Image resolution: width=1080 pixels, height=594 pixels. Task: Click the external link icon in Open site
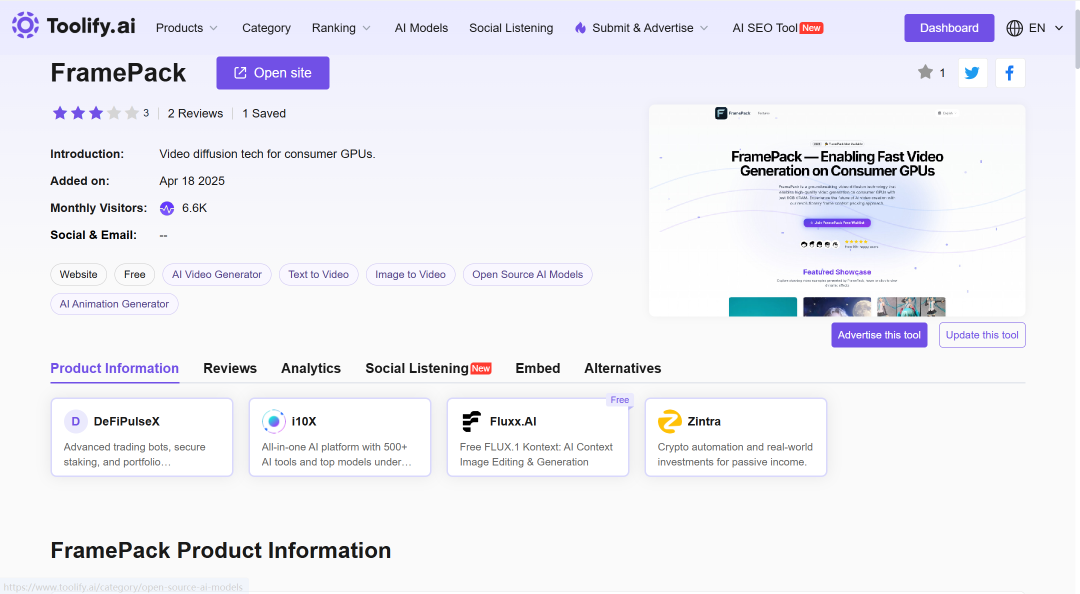[x=240, y=73]
